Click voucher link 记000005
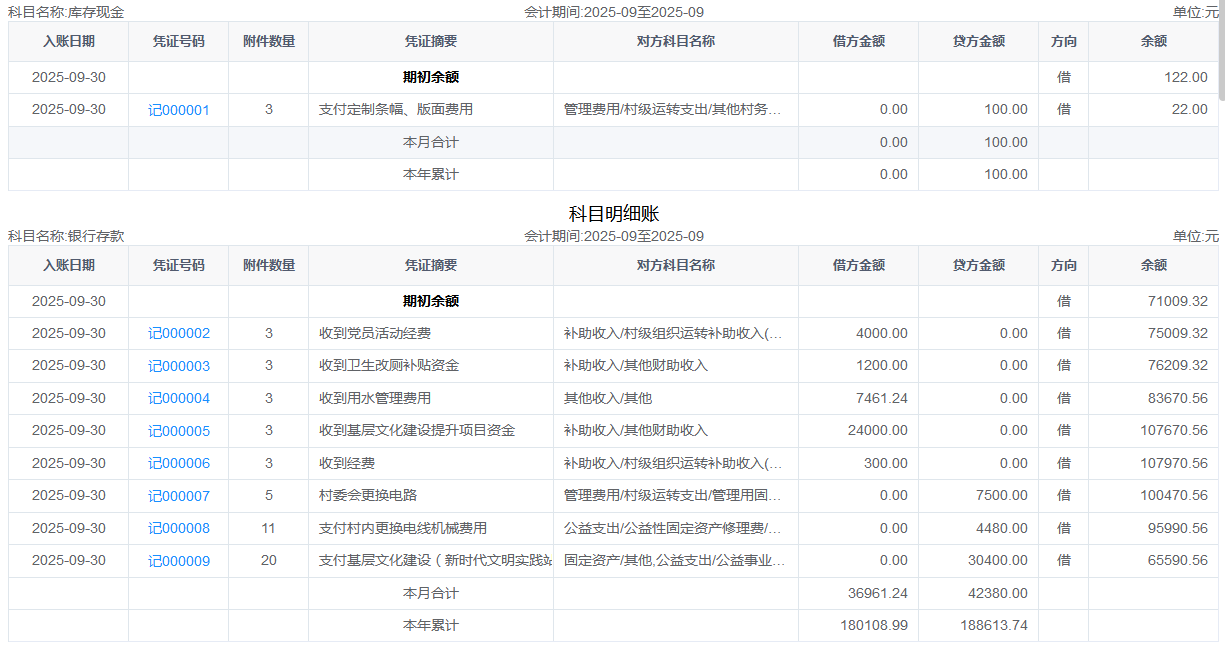This screenshot has width=1225, height=646. click(x=179, y=431)
